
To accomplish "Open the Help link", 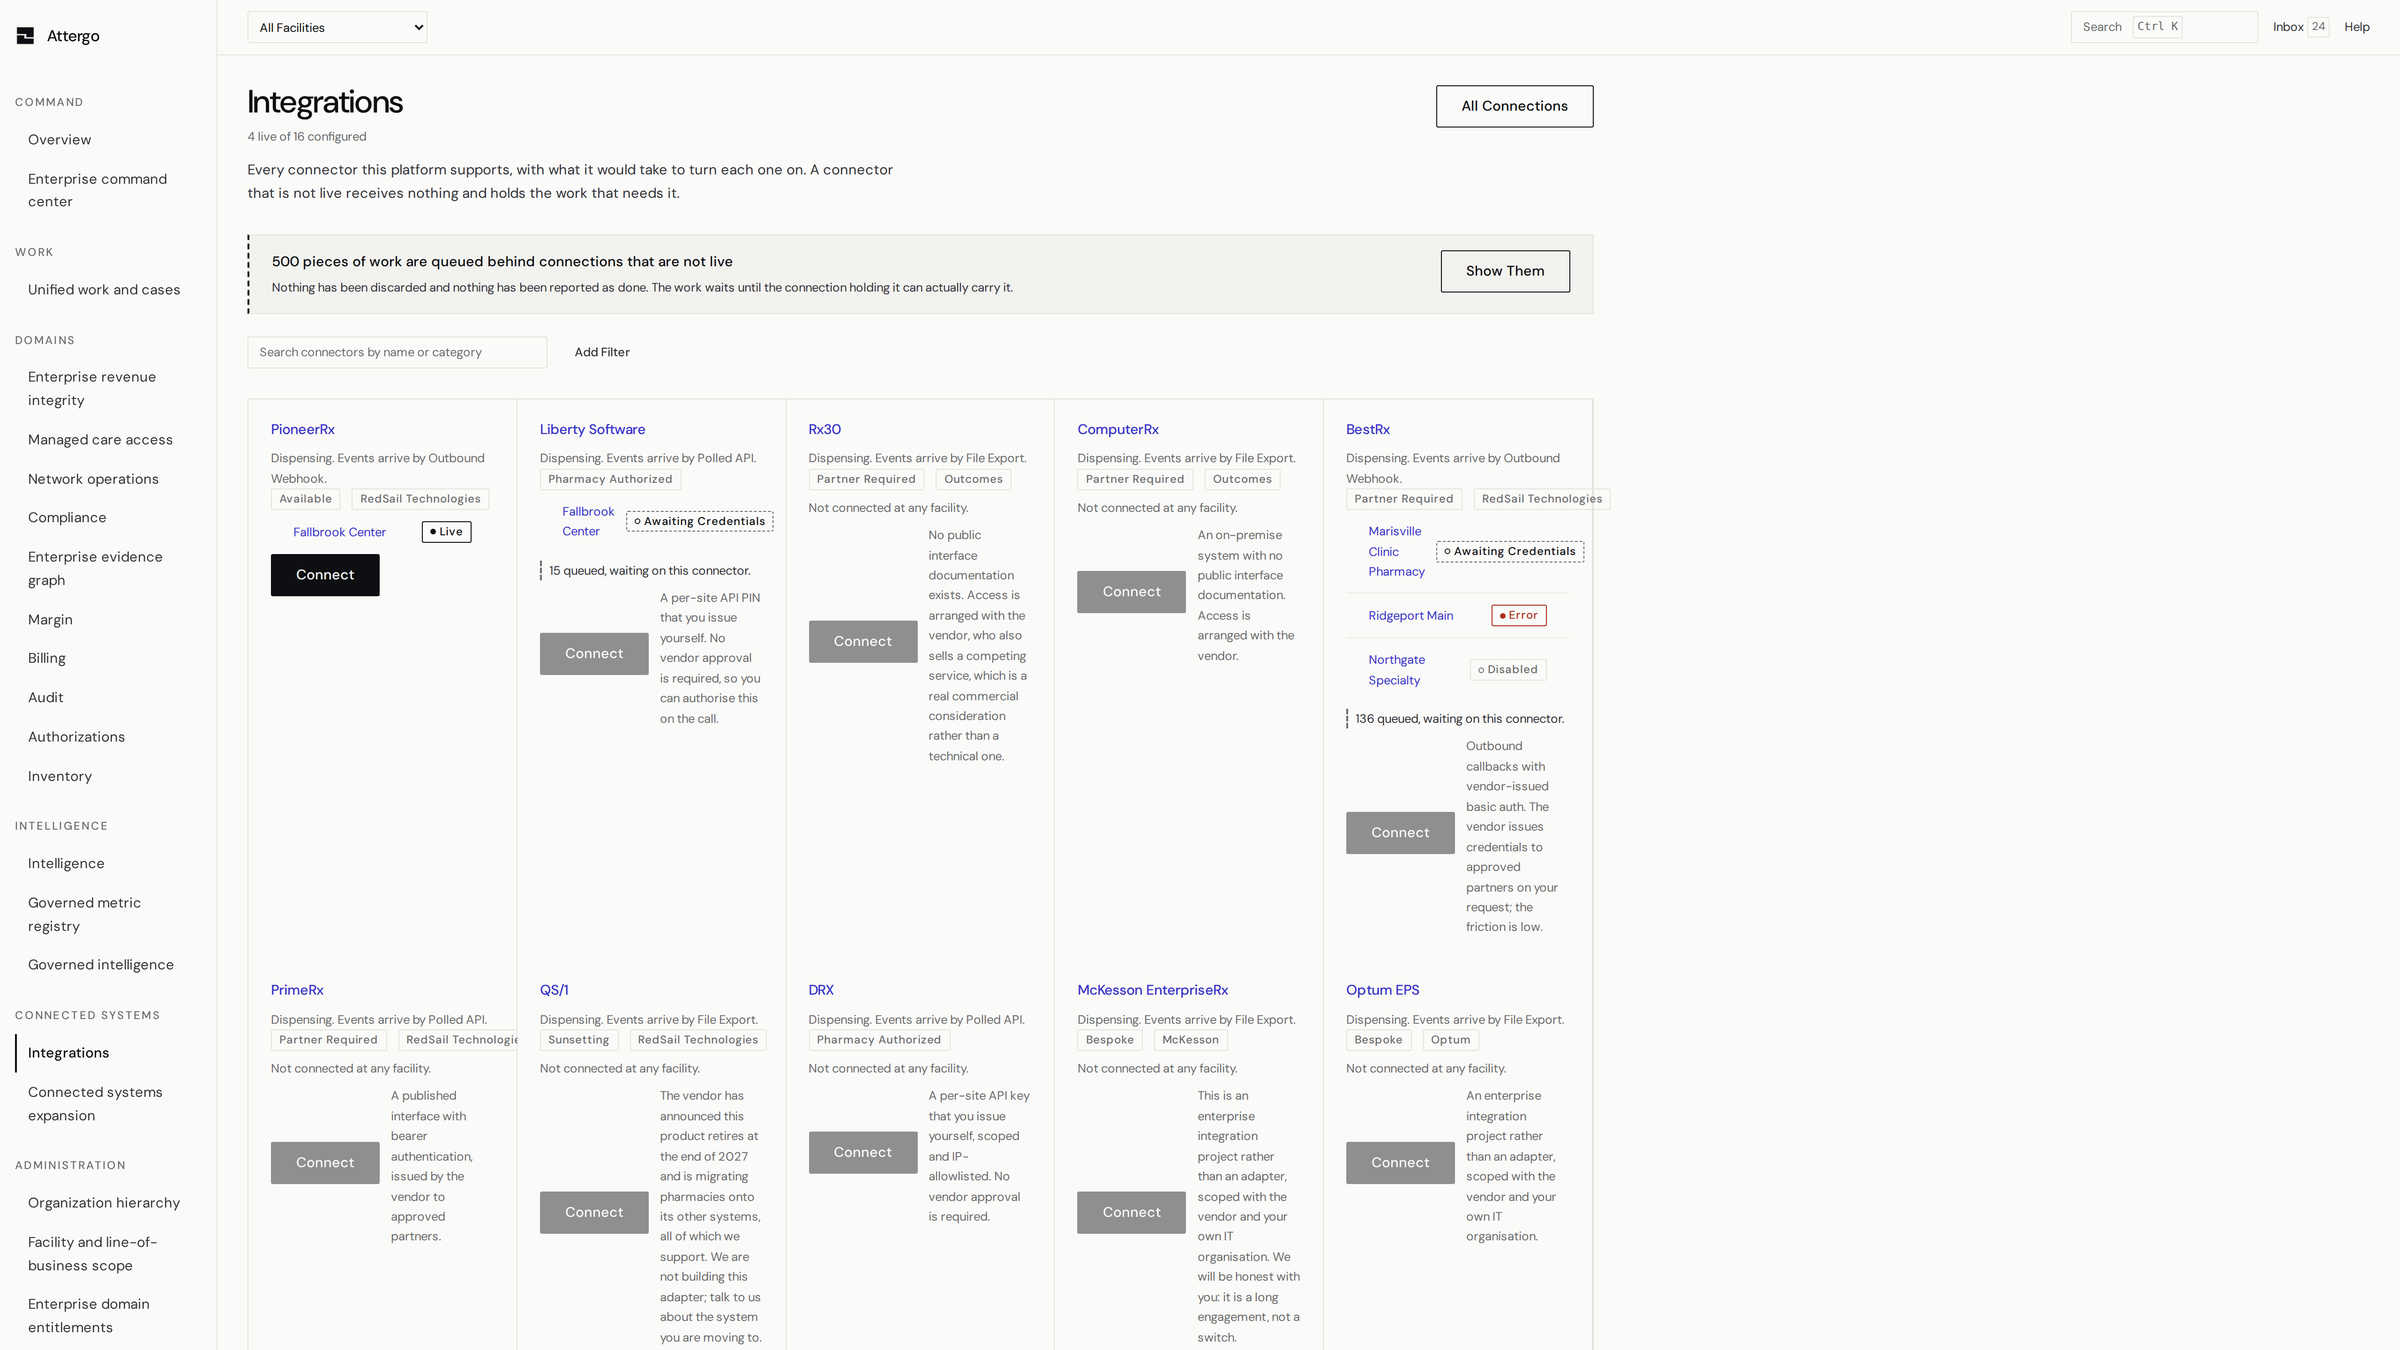I will tap(2356, 27).
